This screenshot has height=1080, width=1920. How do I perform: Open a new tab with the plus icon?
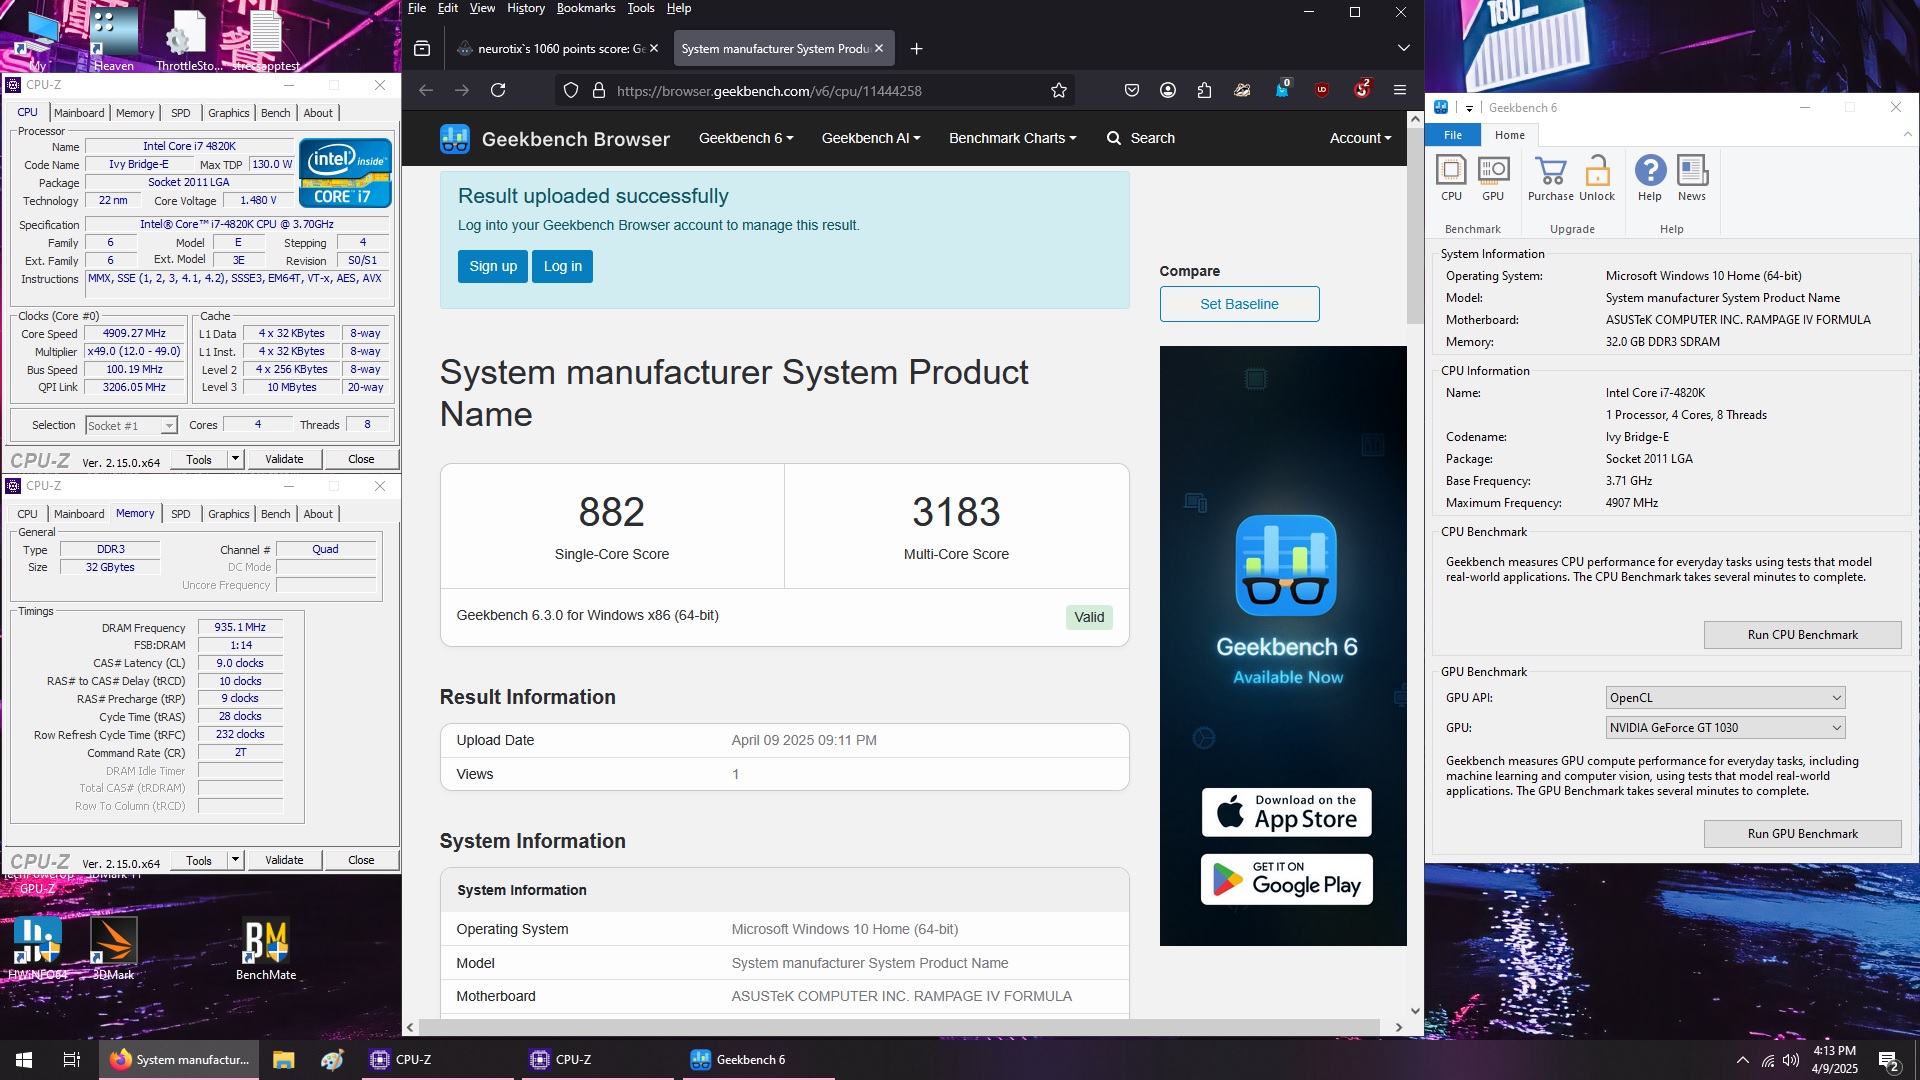(x=916, y=48)
